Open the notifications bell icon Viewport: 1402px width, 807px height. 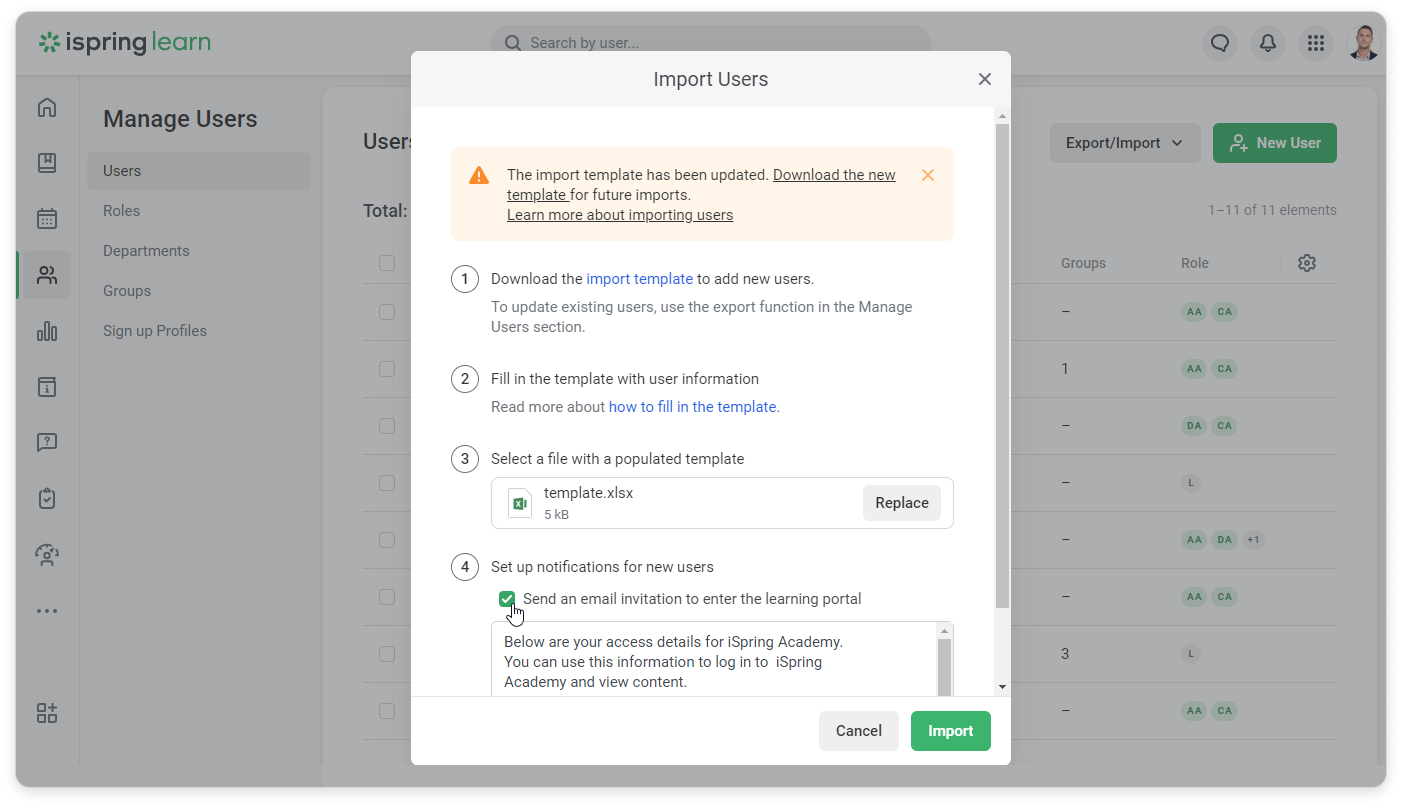pos(1268,43)
